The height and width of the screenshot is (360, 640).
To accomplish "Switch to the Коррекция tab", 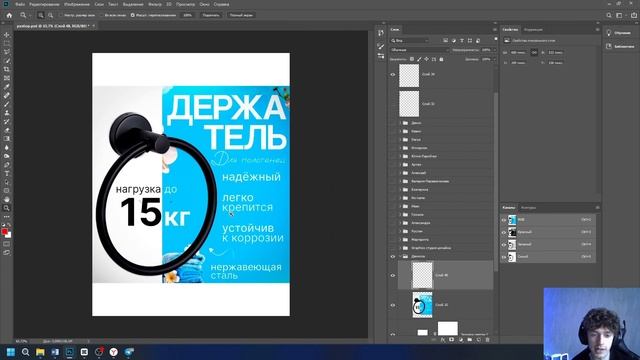I will (533, 30).
